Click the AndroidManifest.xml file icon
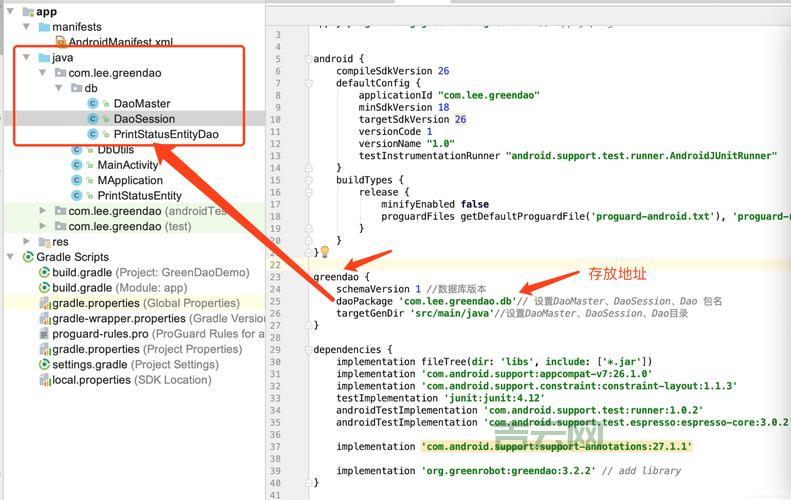This screenshot has width=791, height=500. 60,42
